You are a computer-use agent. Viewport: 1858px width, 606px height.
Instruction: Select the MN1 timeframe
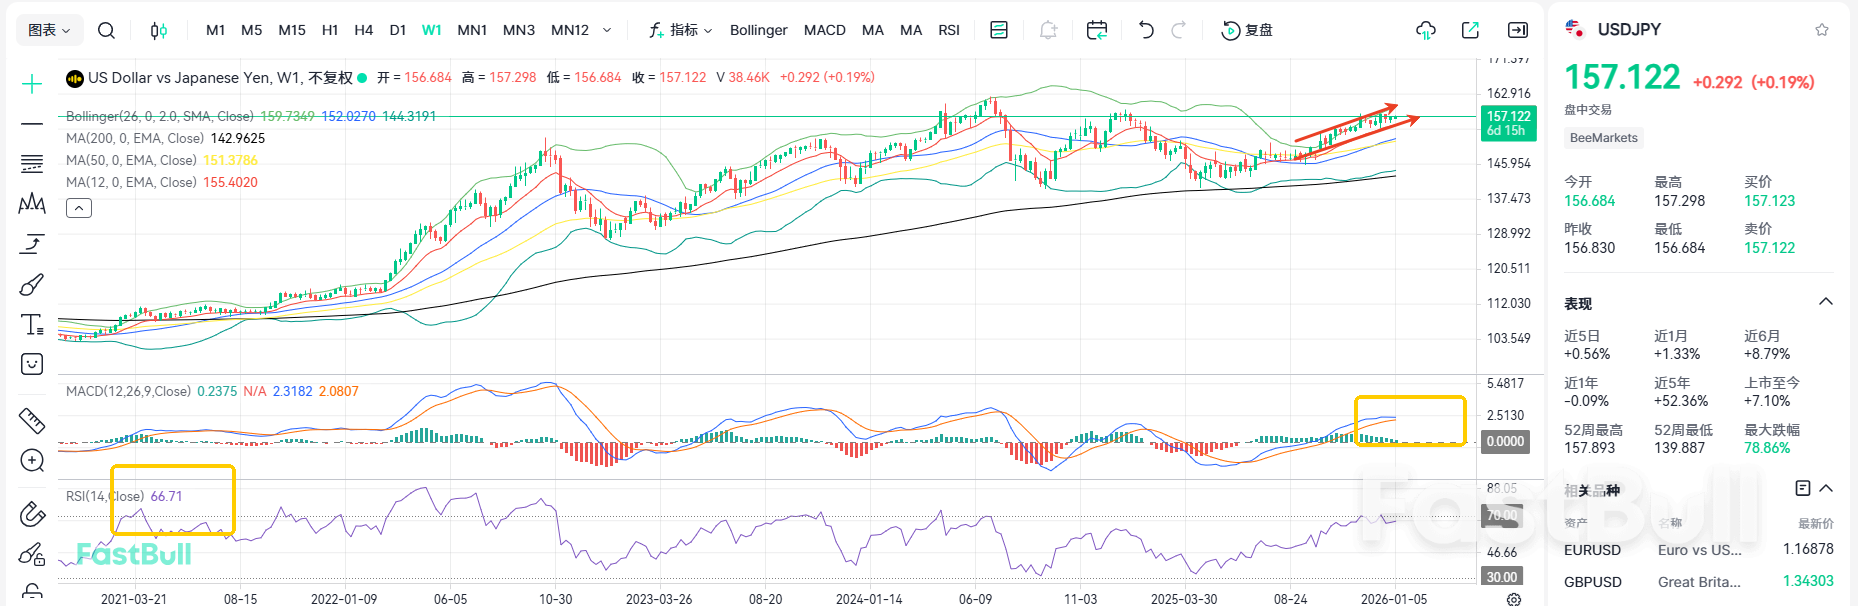pyautogui.click(x=472, y=30)
